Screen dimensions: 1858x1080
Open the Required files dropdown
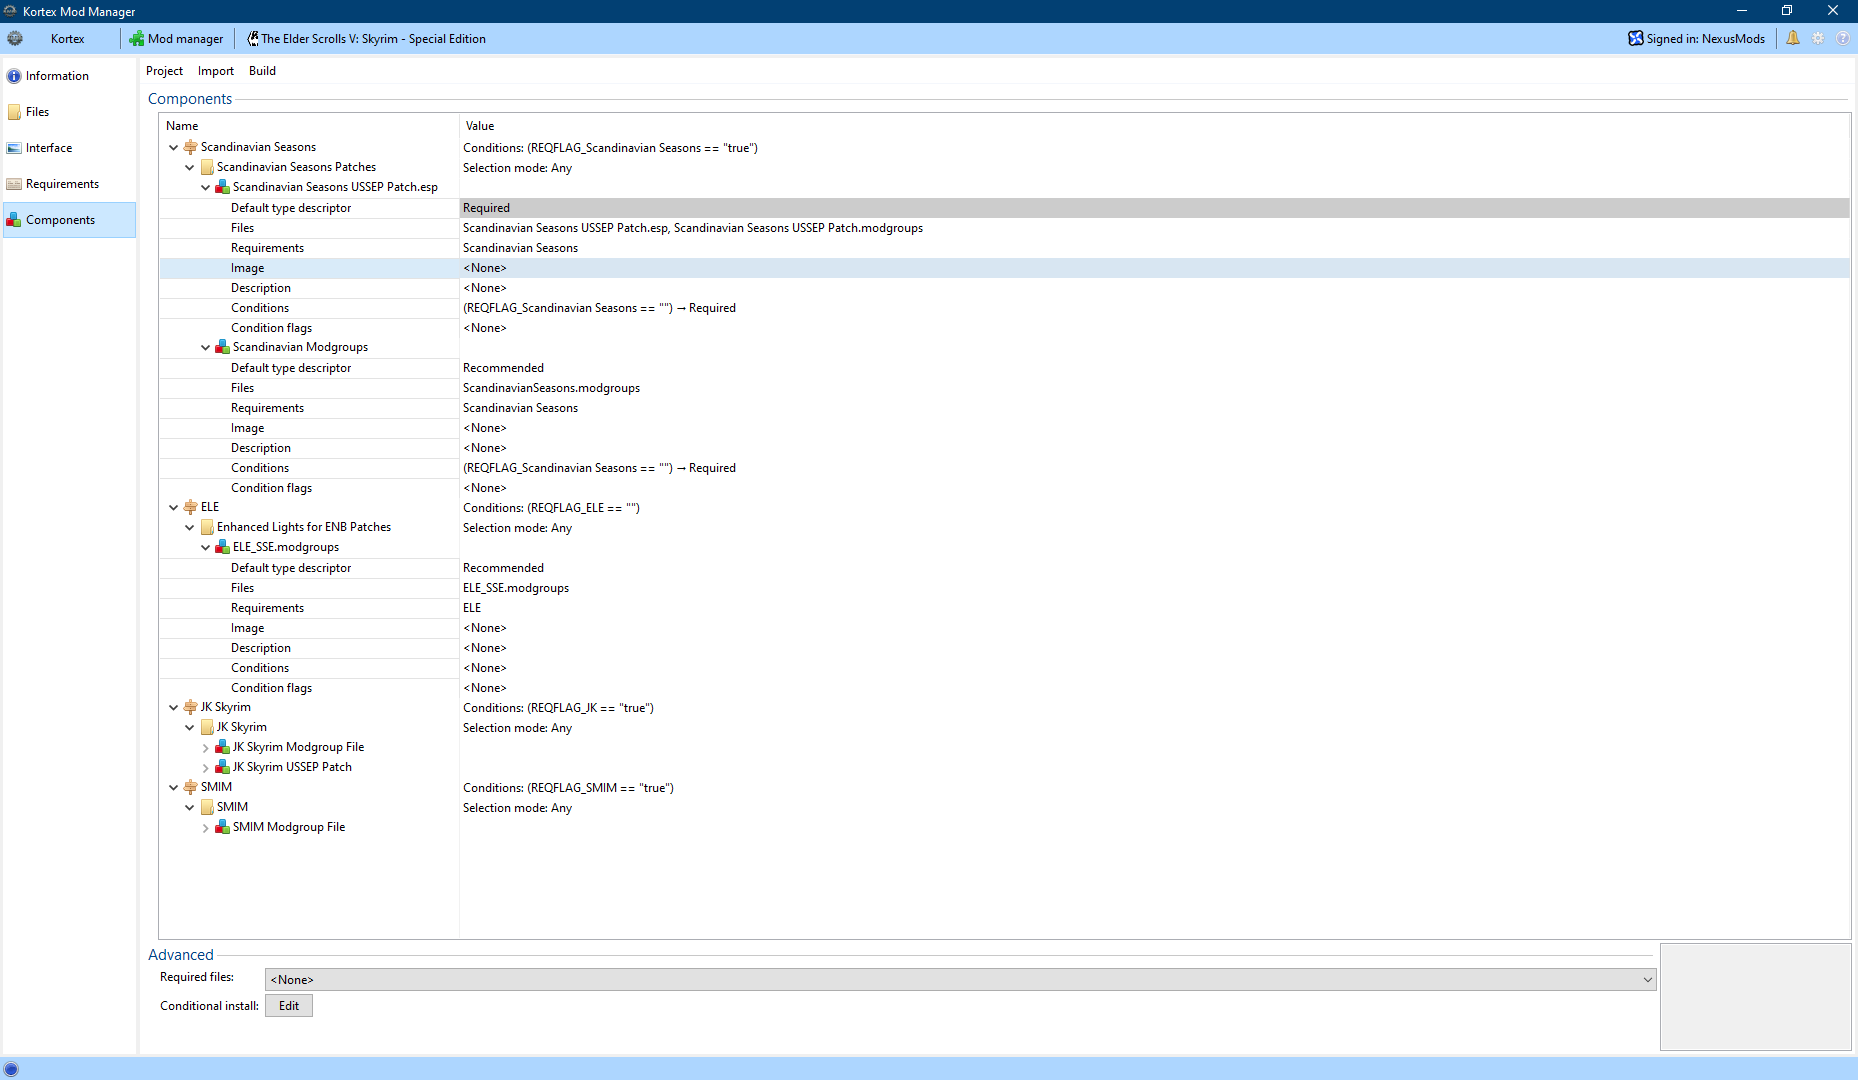point(960,980)
